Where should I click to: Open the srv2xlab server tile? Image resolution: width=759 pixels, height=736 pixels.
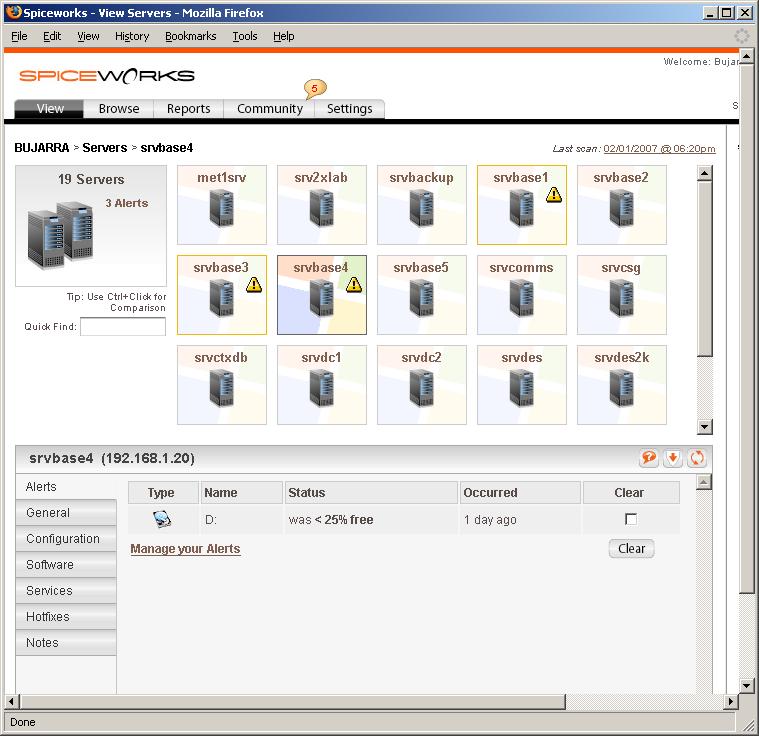point(321,205)
